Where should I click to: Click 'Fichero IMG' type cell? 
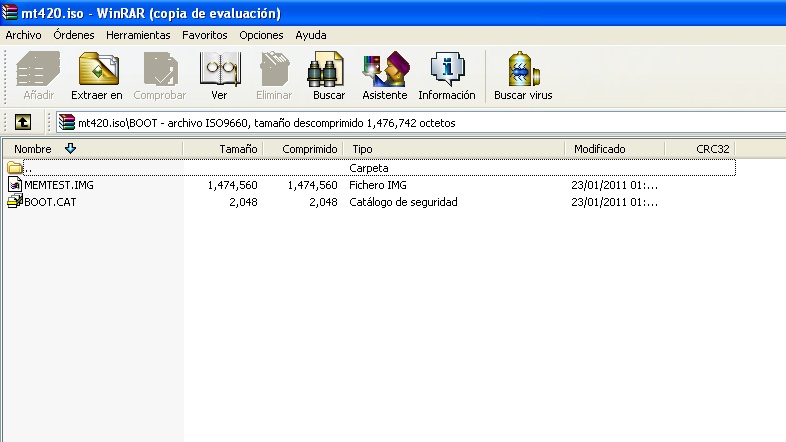[377, 185]
